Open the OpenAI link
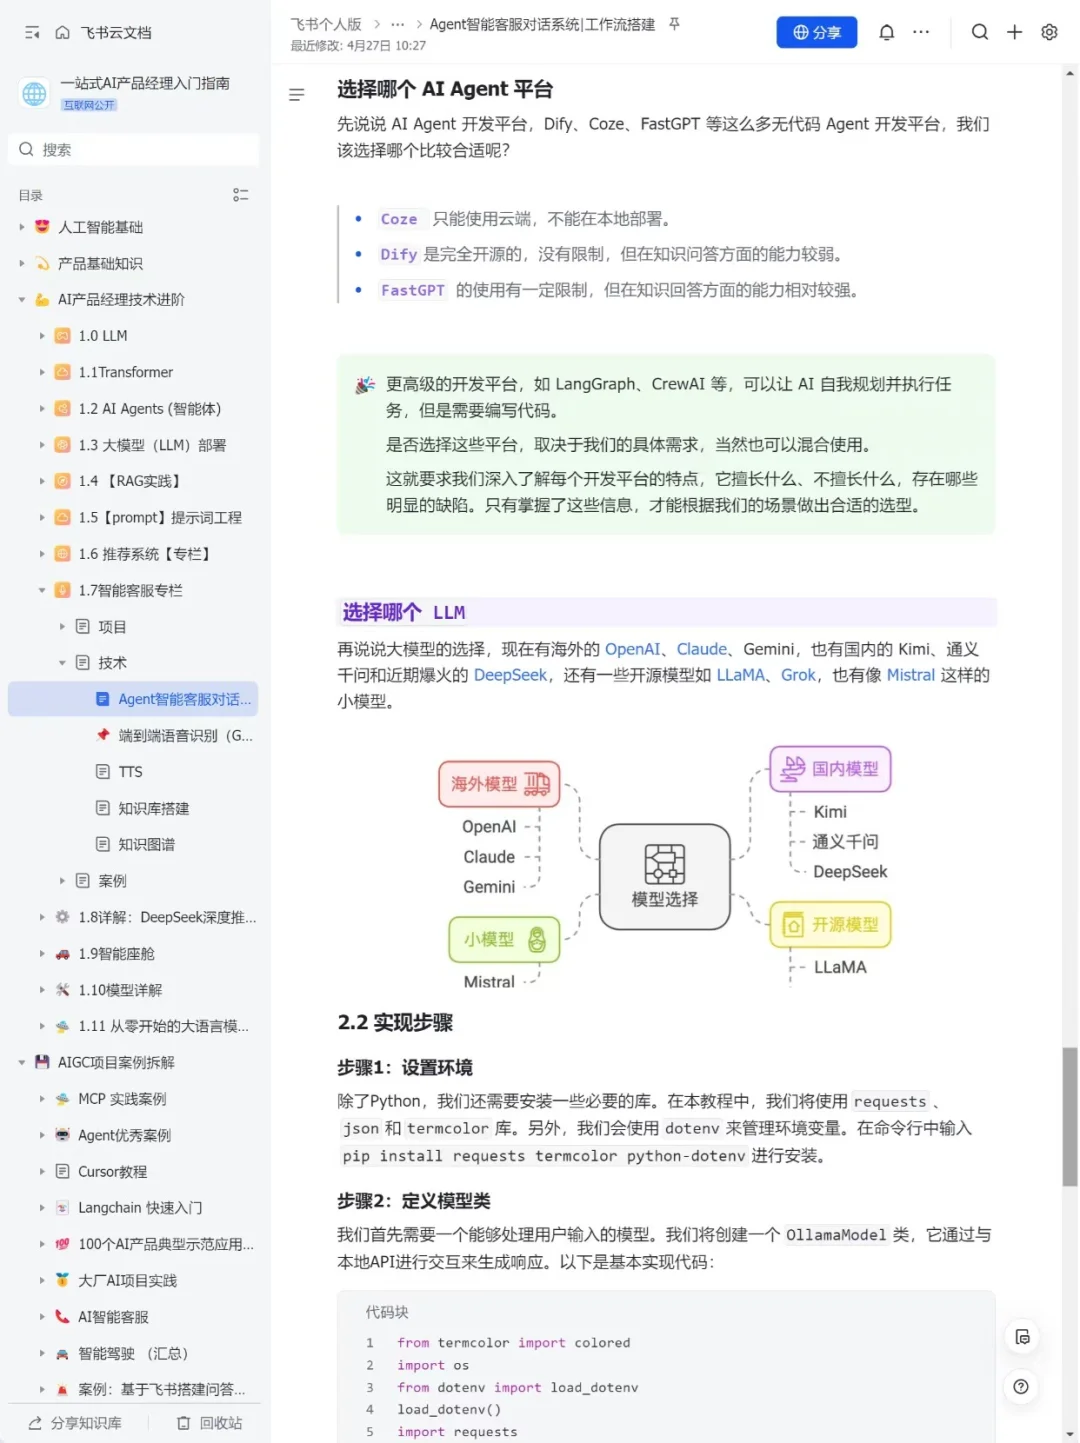Screen dimensions: 1080x1443 [633, 649]
